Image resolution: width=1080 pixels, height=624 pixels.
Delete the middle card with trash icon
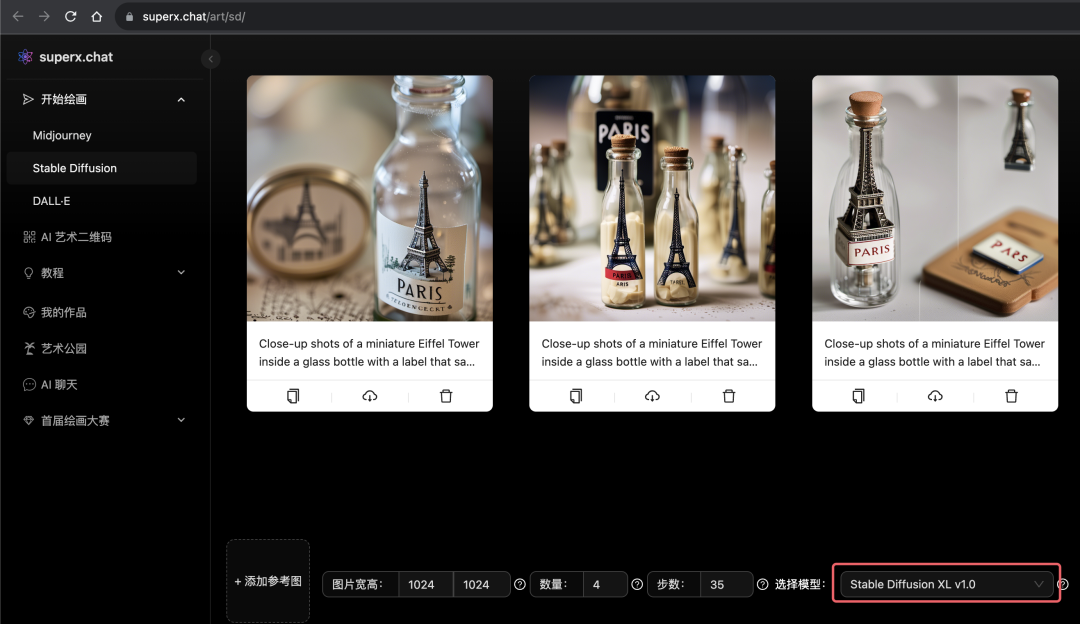pyautogui.click(x=729, y=396)
